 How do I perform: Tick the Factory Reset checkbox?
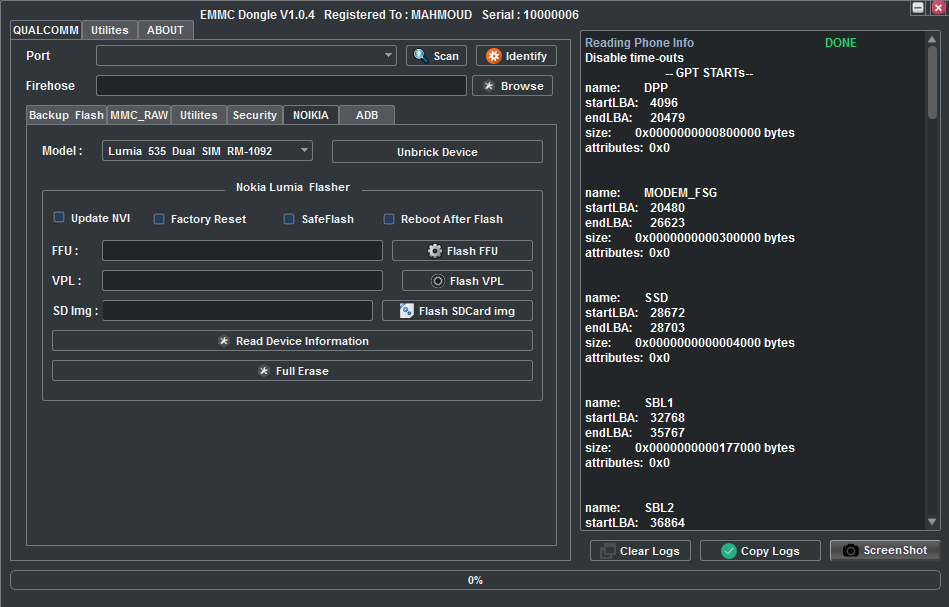point(159,219)
